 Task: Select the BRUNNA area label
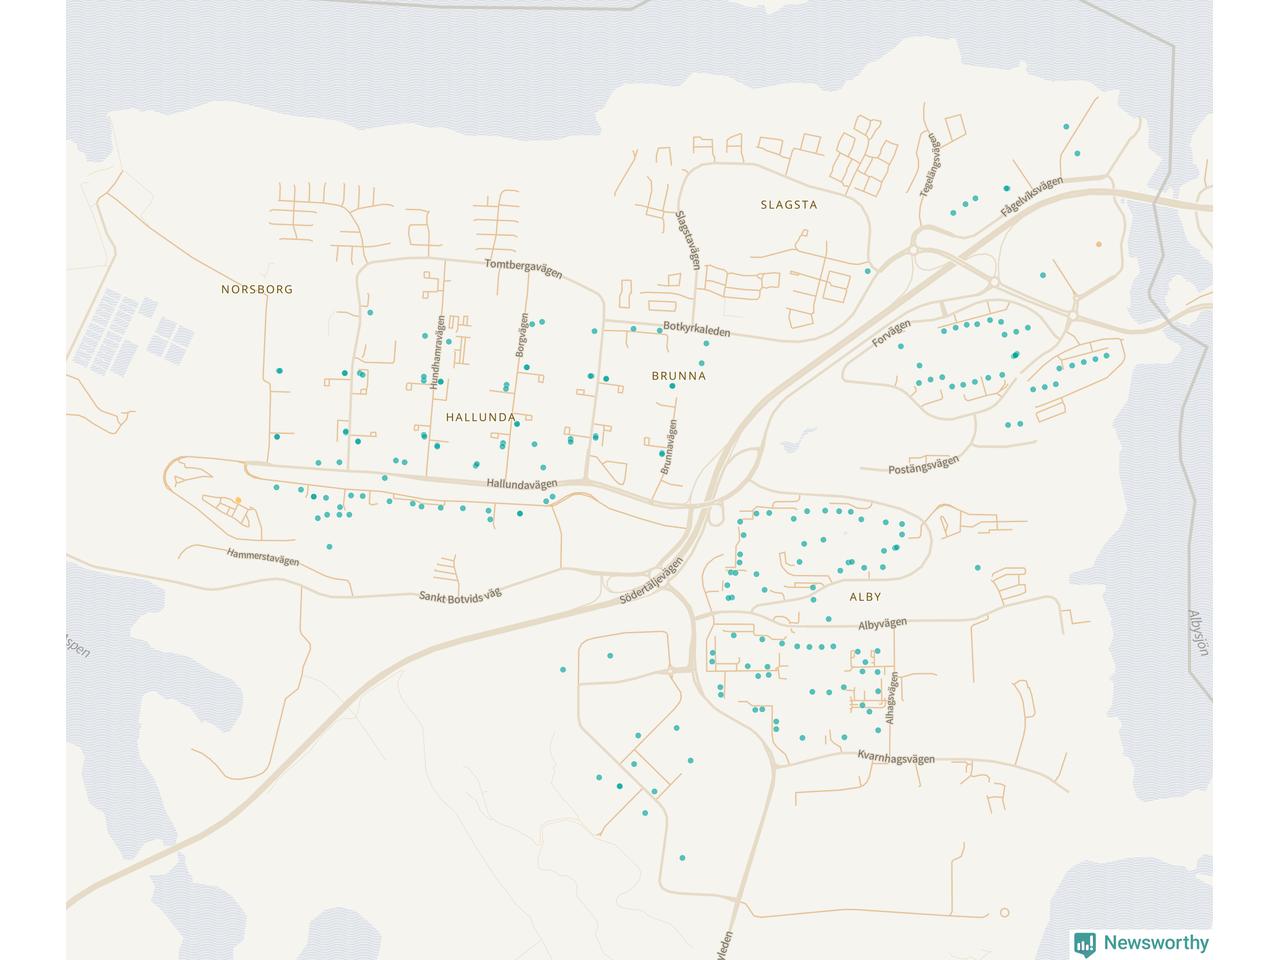[x=679, y=376]
